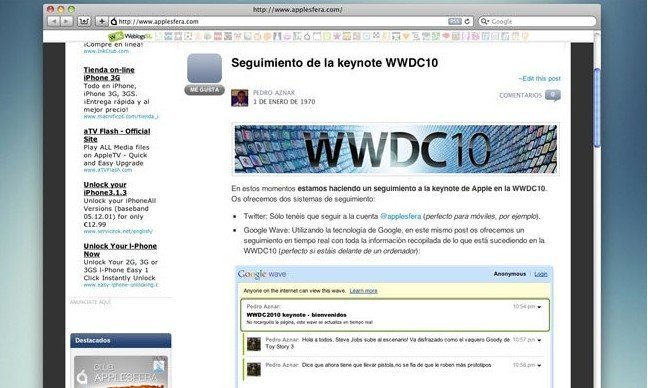Open the Tienda on-line iPhone 3G ad
This screenshot has width=648, height=388.
(x=109, y=74)
